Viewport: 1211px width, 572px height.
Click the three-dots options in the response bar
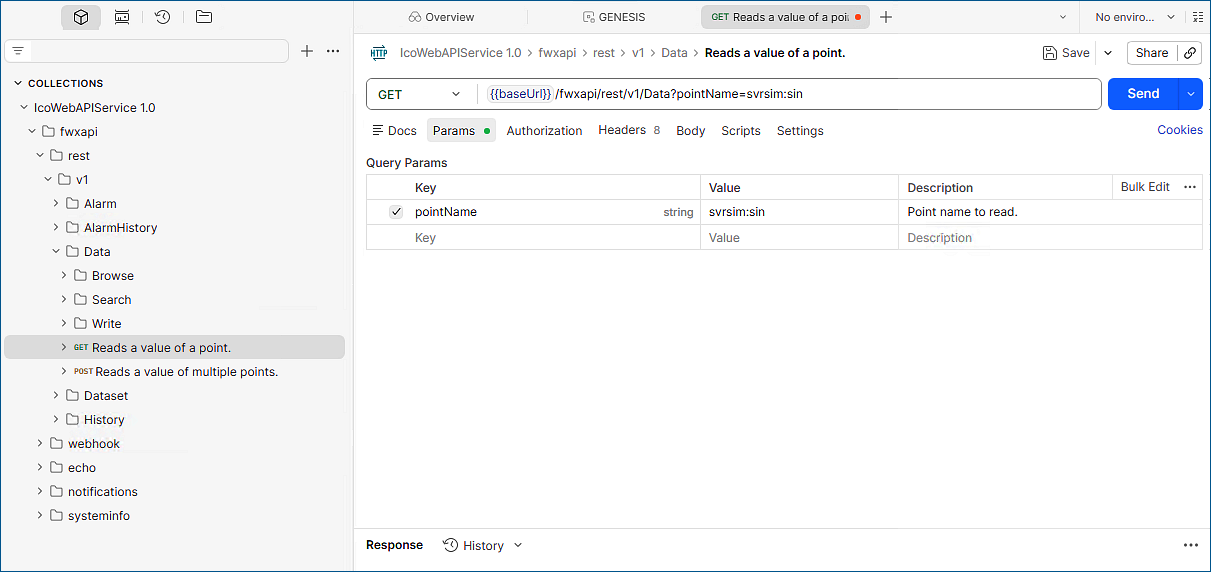coord(1190,545)
